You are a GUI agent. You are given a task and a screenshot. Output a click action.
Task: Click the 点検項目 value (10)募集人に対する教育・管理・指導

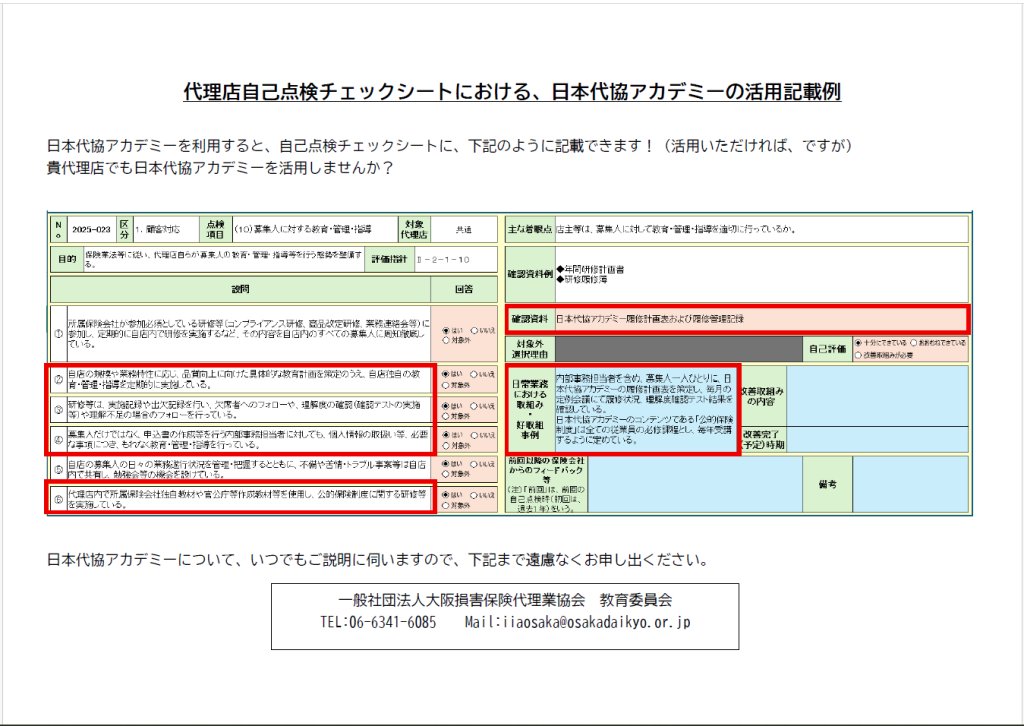click(302, 230)
